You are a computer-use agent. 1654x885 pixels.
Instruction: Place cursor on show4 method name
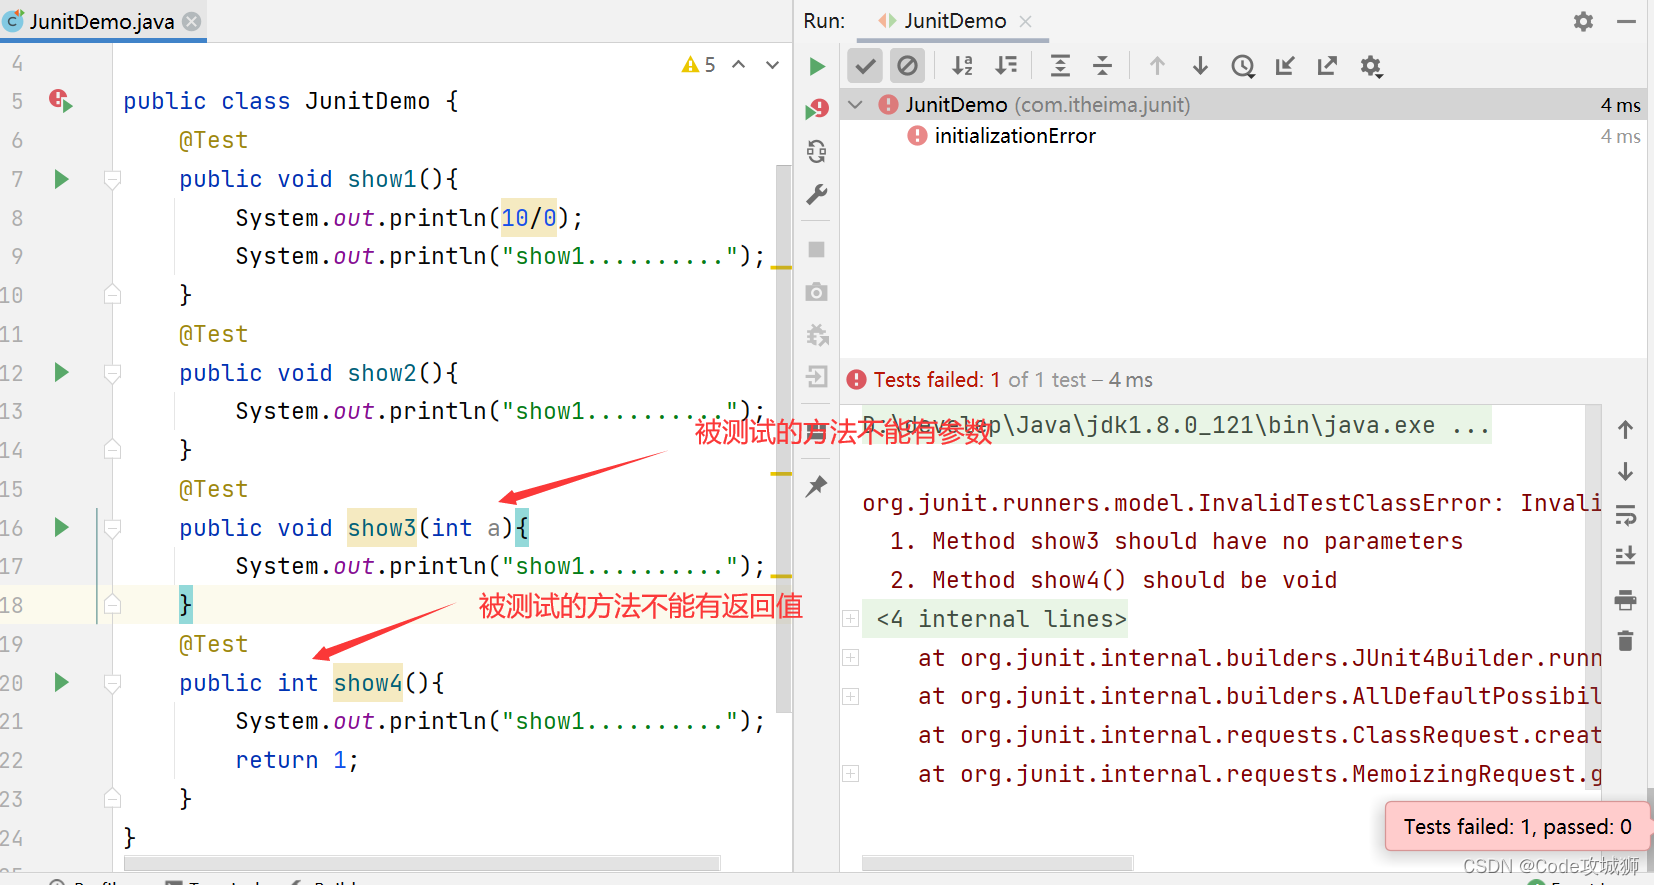point(368,683)
